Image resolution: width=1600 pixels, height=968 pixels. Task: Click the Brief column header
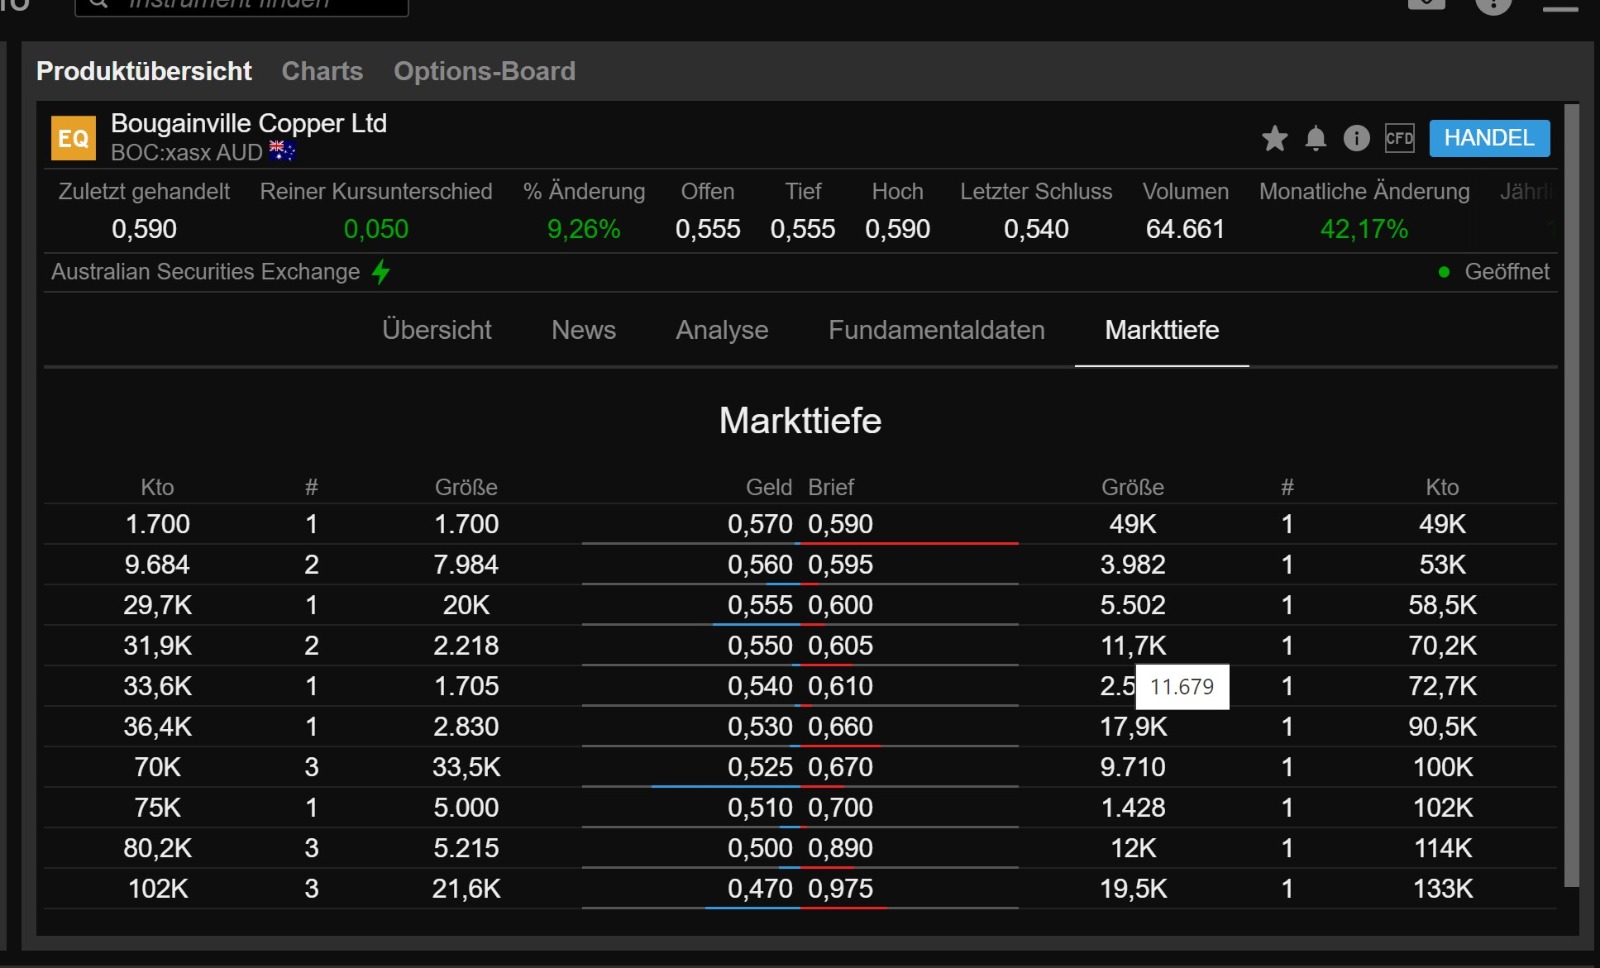pos(831,487)
